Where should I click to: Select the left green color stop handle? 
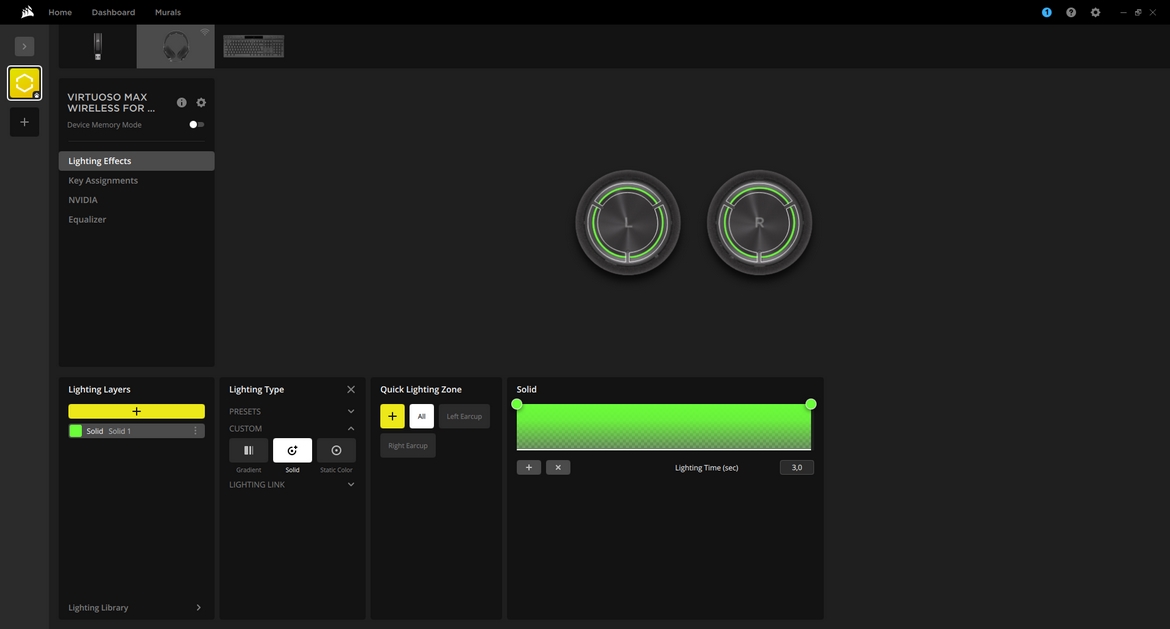pyautogui.click(x=516, y=404)
